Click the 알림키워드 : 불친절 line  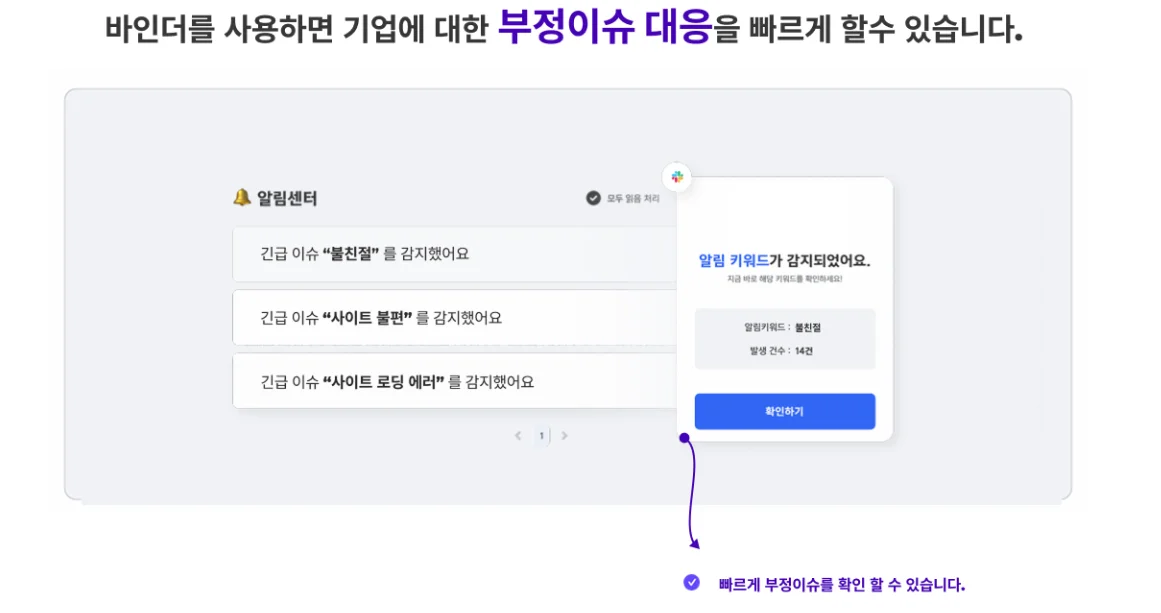click(x=783, y=328)
